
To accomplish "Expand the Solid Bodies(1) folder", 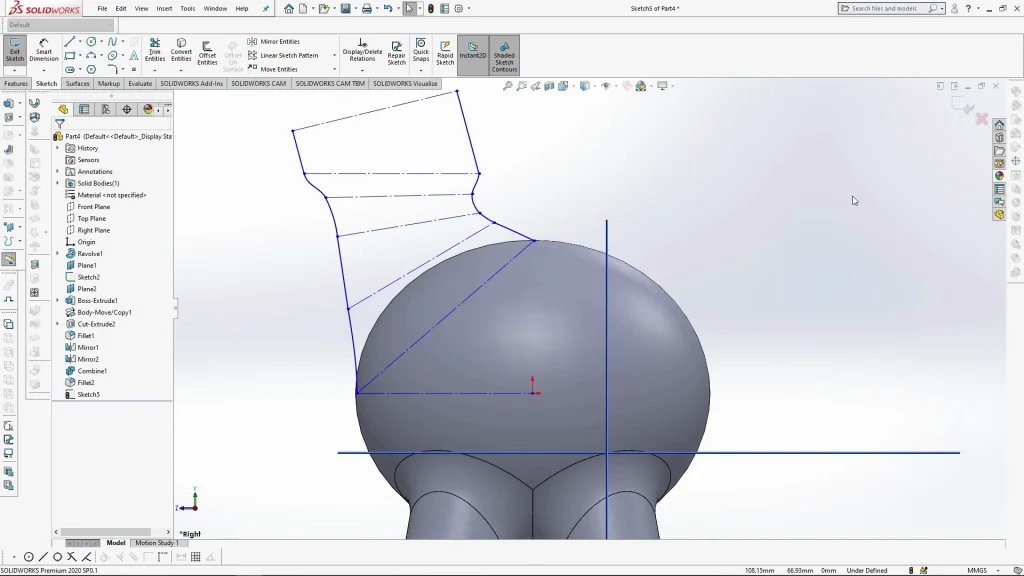I will tap(58, 184).
